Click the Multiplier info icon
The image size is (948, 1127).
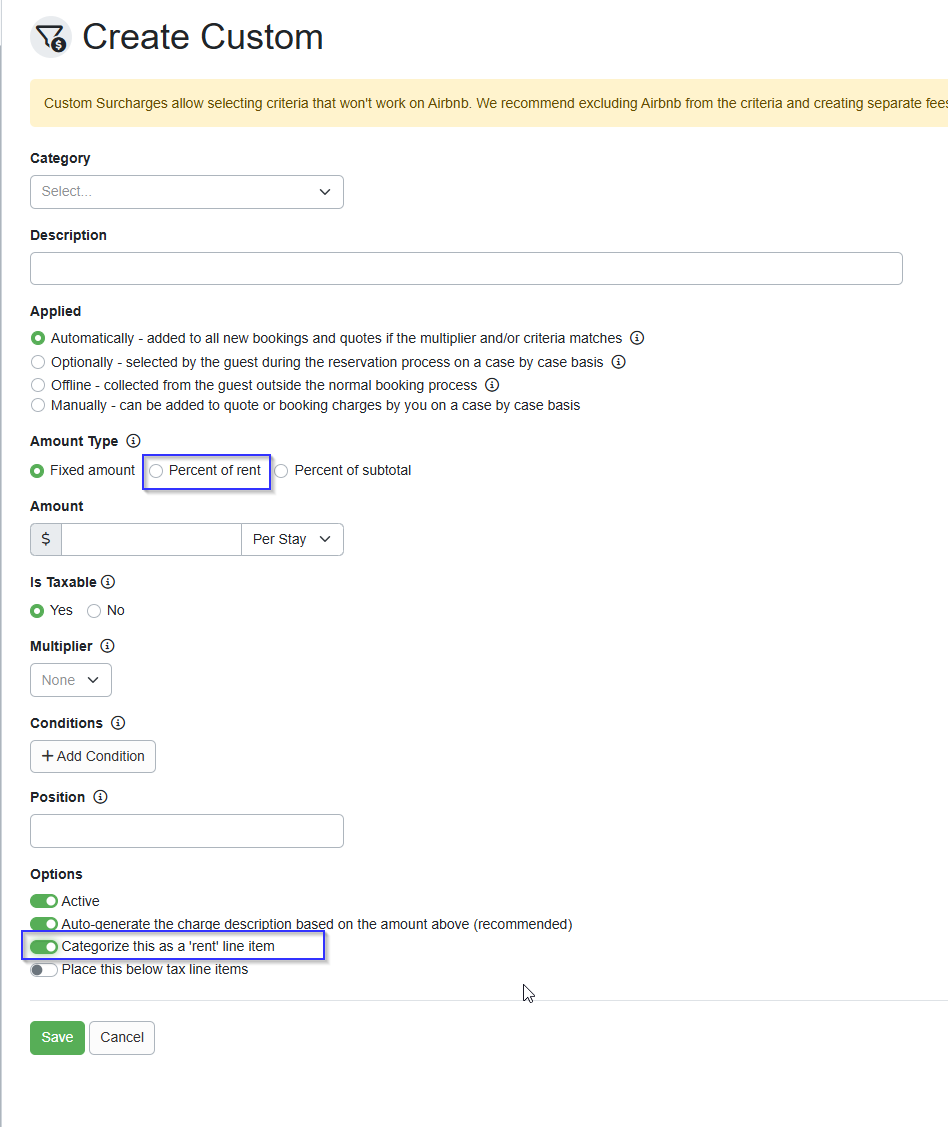(107, 647)
